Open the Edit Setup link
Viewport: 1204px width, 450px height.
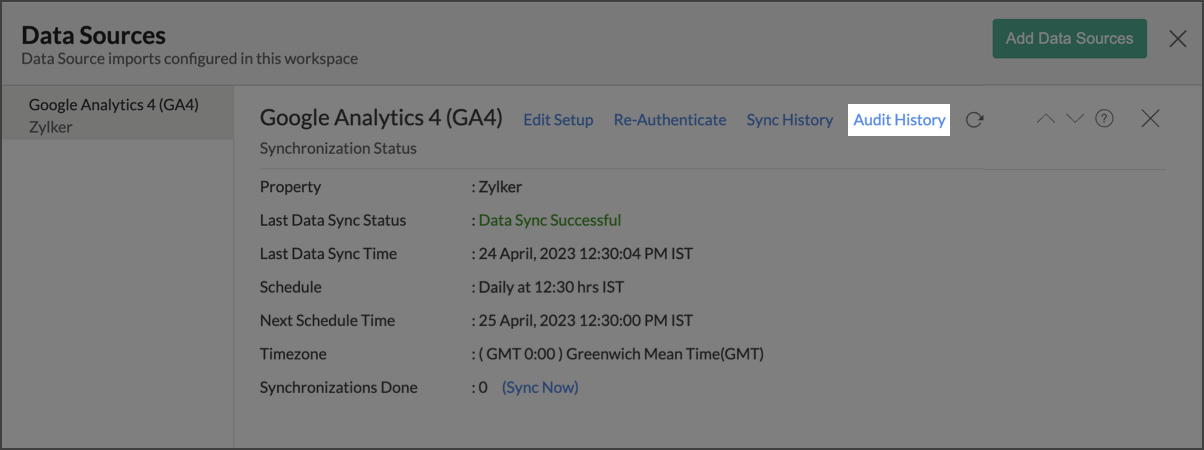[x=558, y=120]
